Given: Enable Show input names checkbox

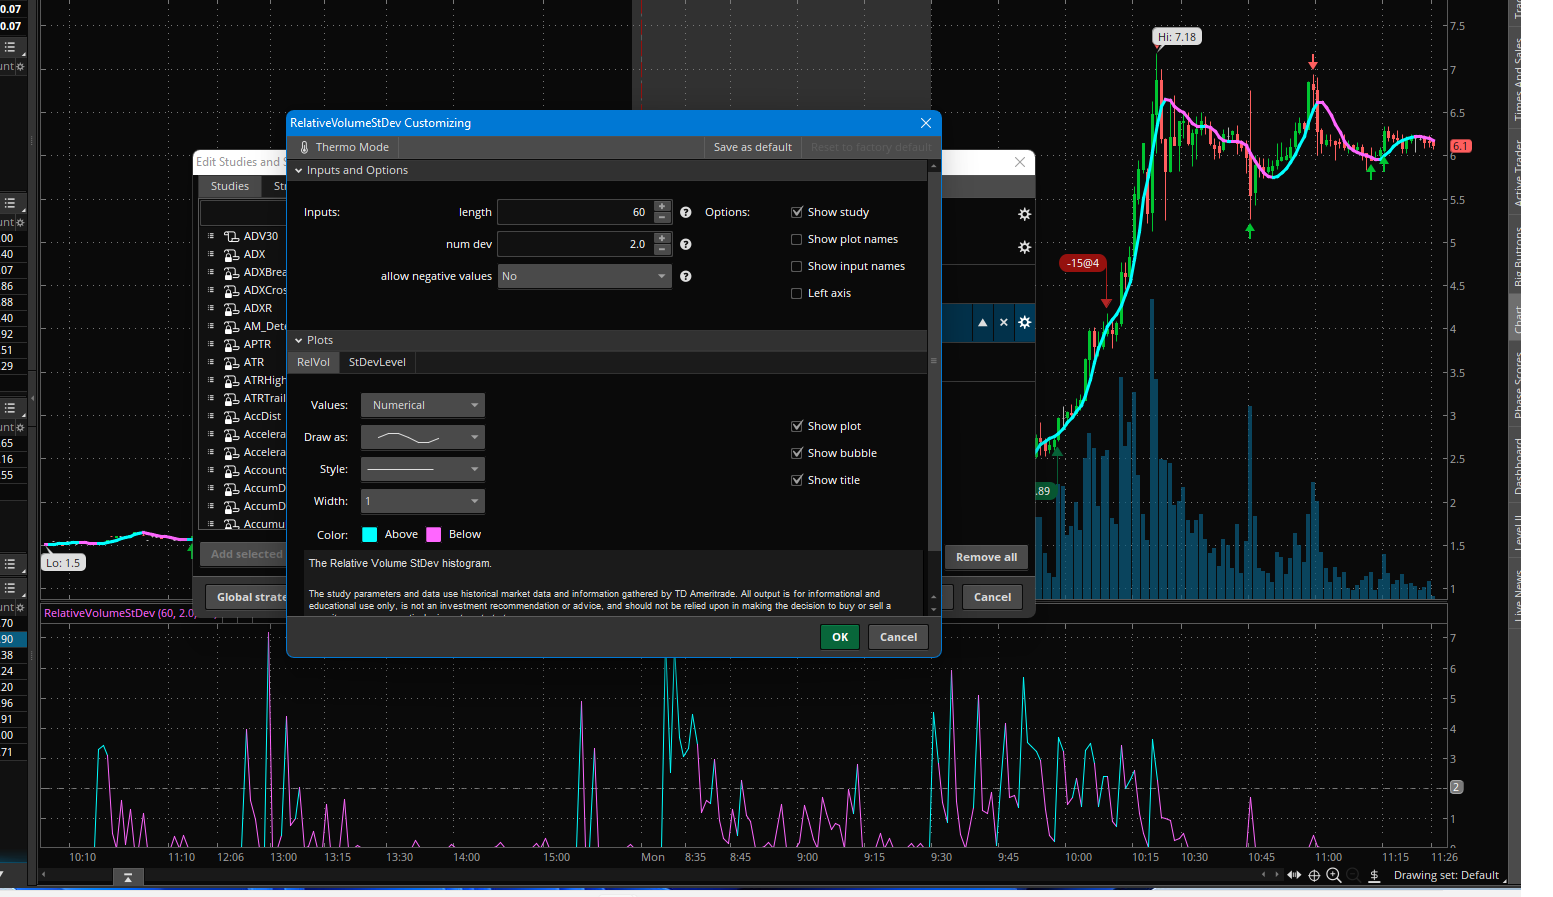Looking at the screenshot, I should tap(797, 266).
